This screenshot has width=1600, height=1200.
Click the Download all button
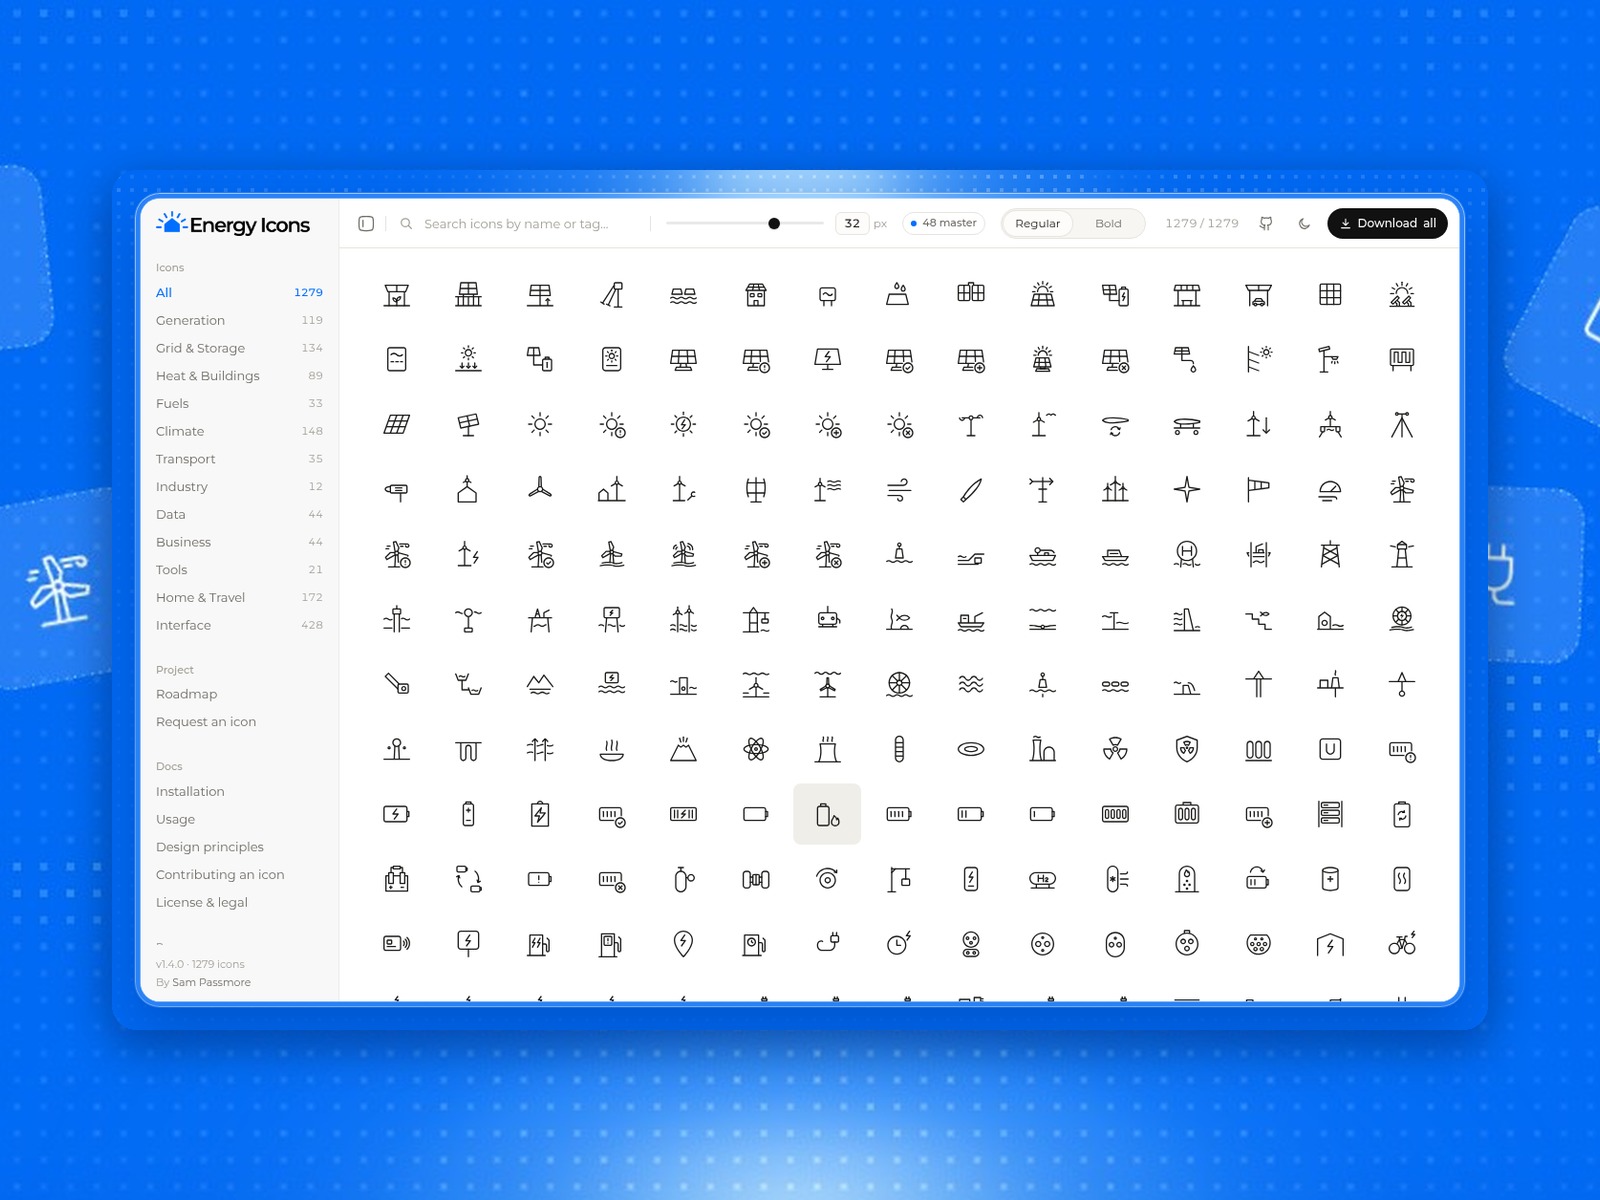1387,223
